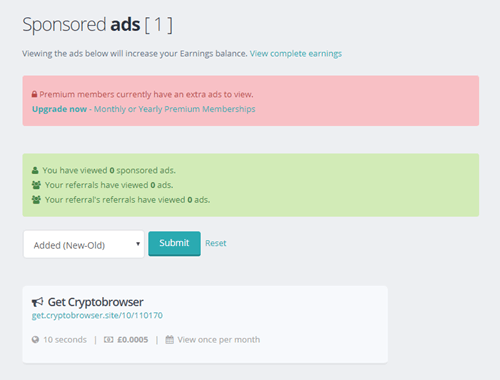The height and width of the screenshot is (380, 500).
Task: Click the megaphone icon by Get Cryptobrowser
Action: coord(38,302)
